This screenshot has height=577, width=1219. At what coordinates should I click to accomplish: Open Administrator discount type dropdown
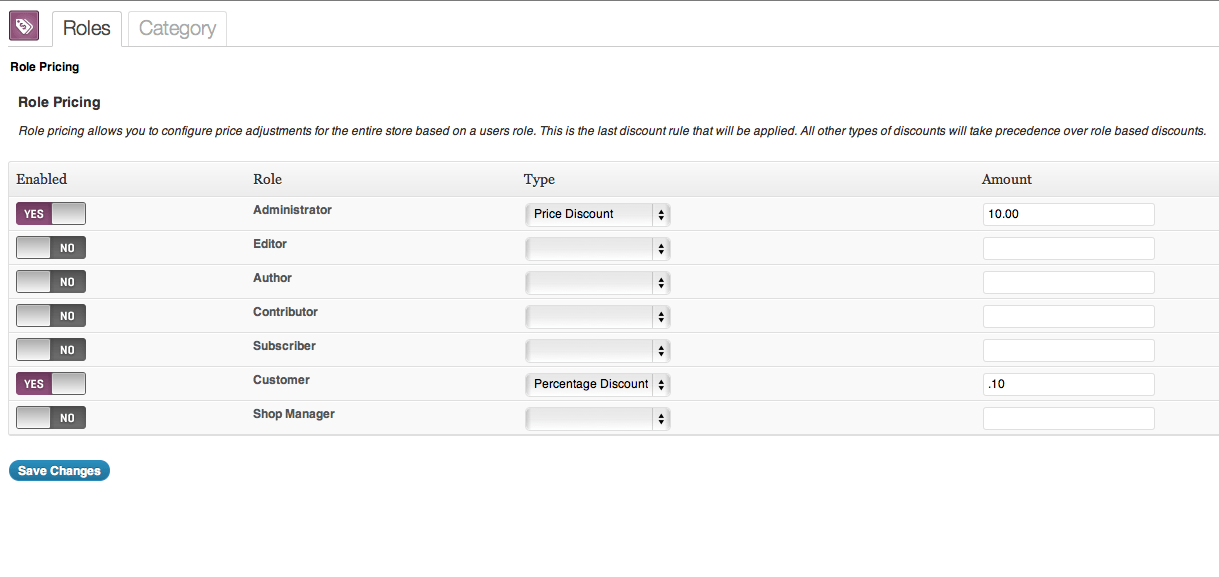pos(597,214)
